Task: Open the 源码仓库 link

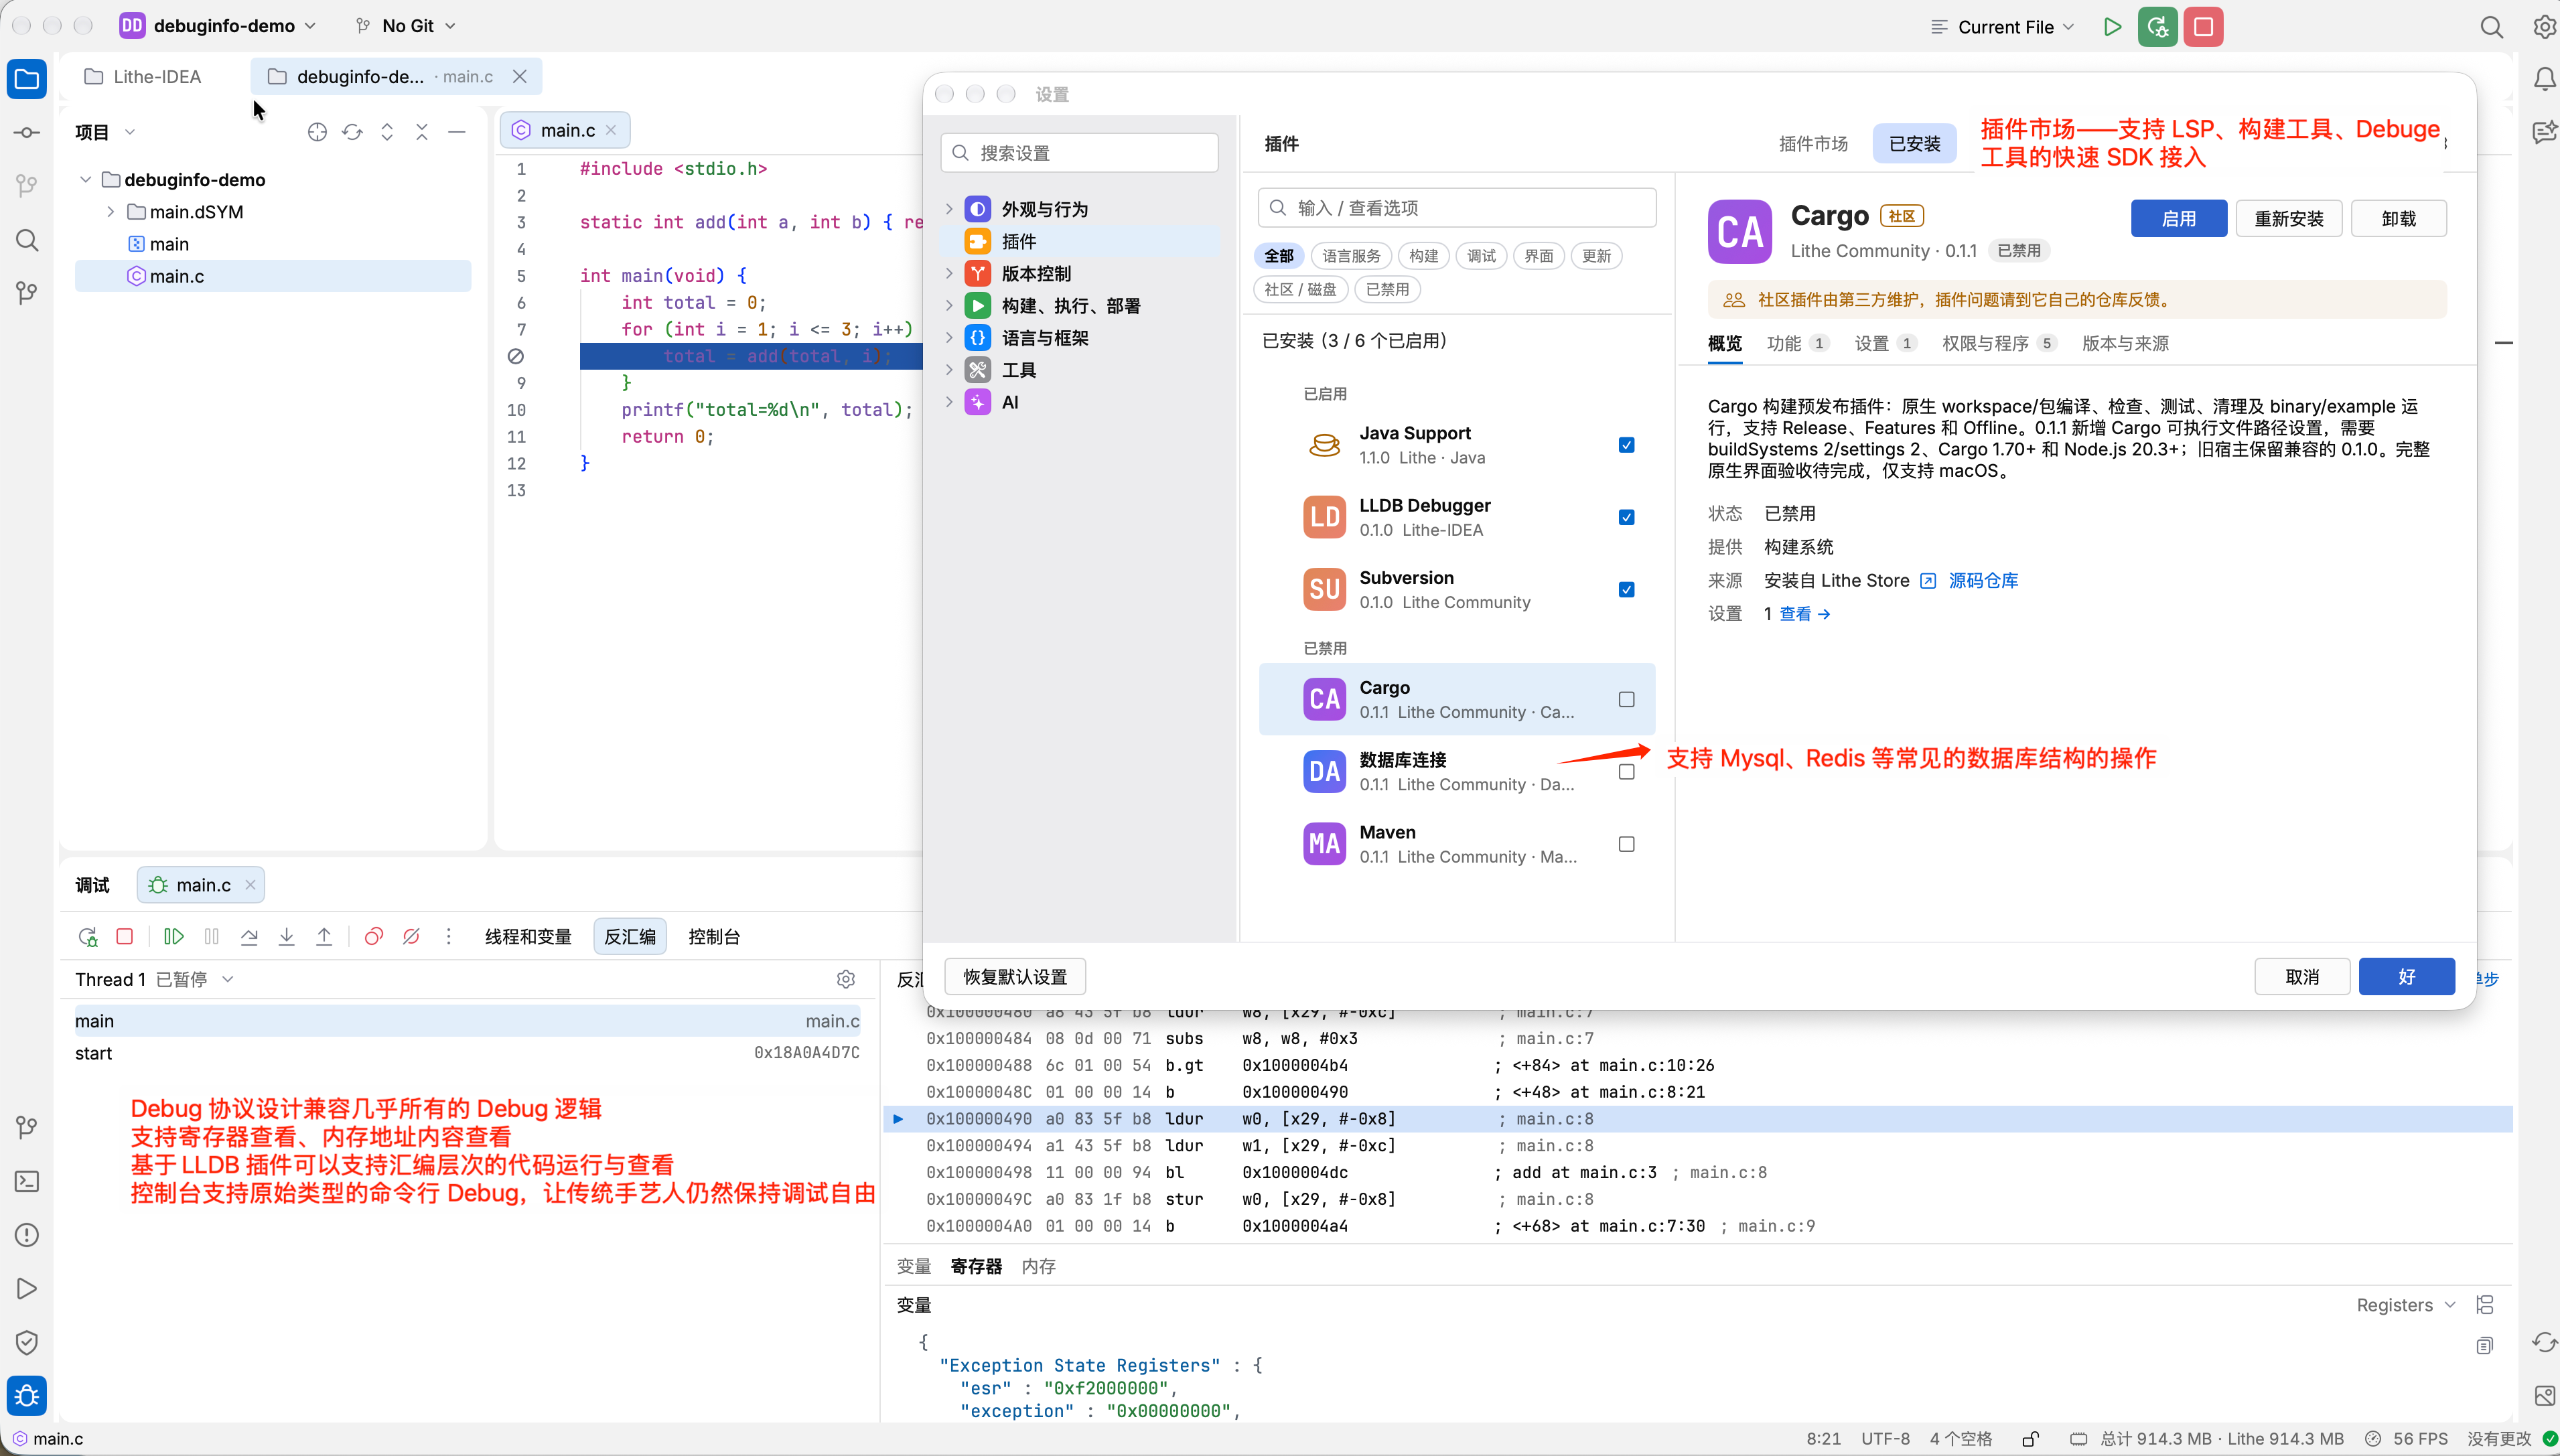Action: (1983, 581)
